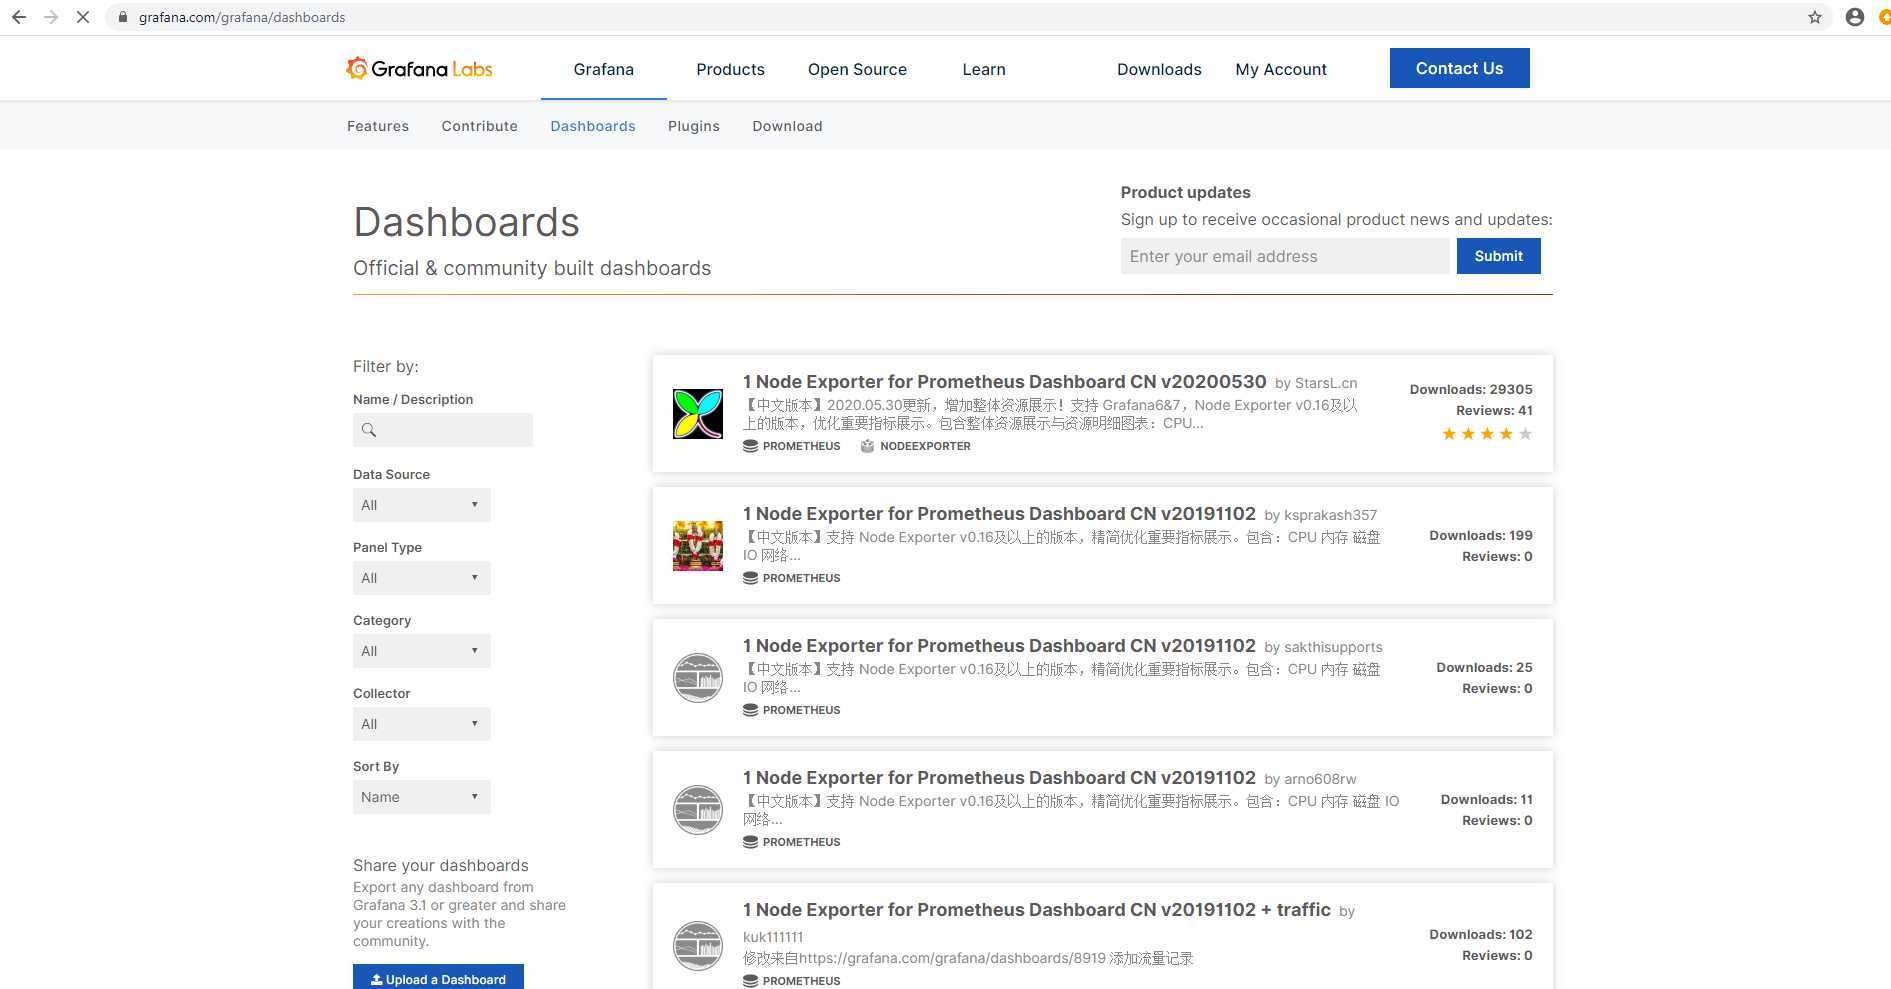The width and height of the screenshot is (1891, 989).
Task: Click Prometheus icon in sakthisupports card
Action: point(750,710)
